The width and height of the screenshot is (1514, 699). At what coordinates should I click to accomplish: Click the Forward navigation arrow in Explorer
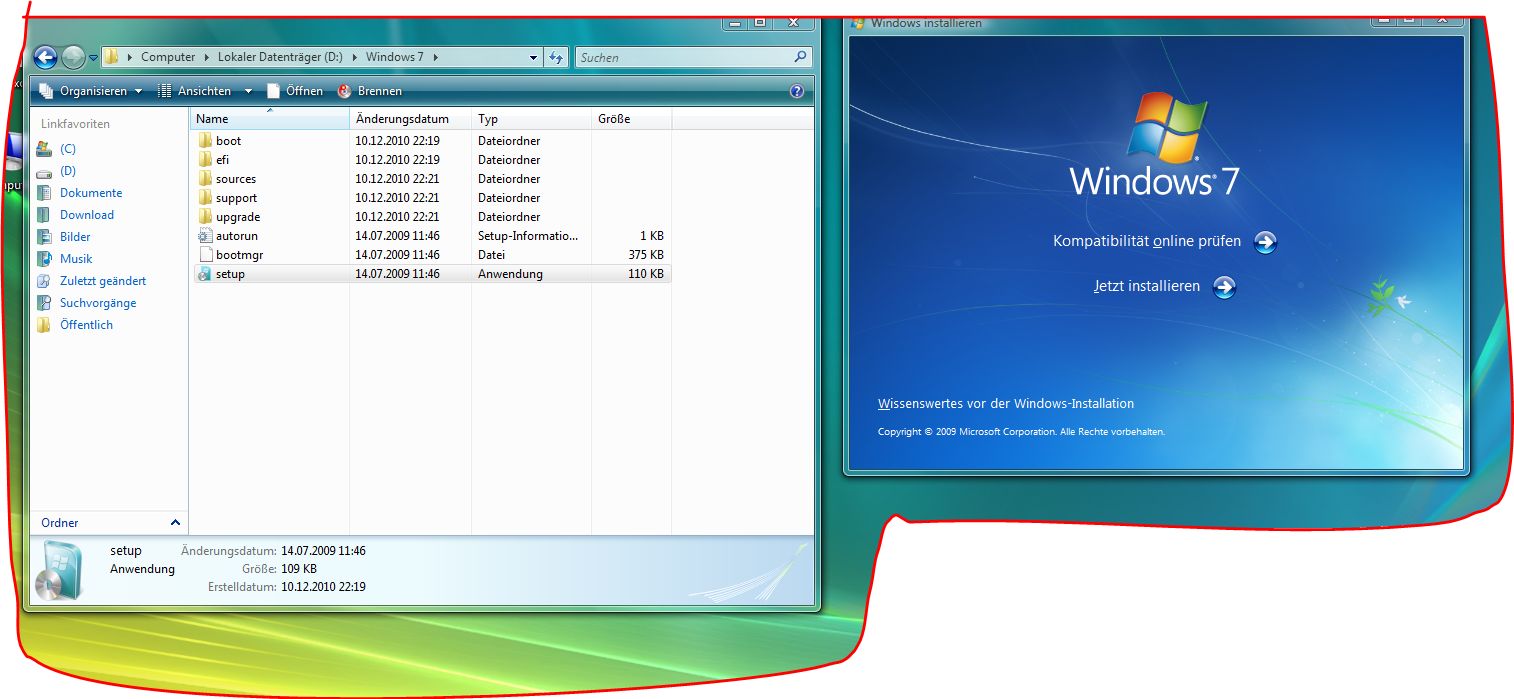[73, 57]
